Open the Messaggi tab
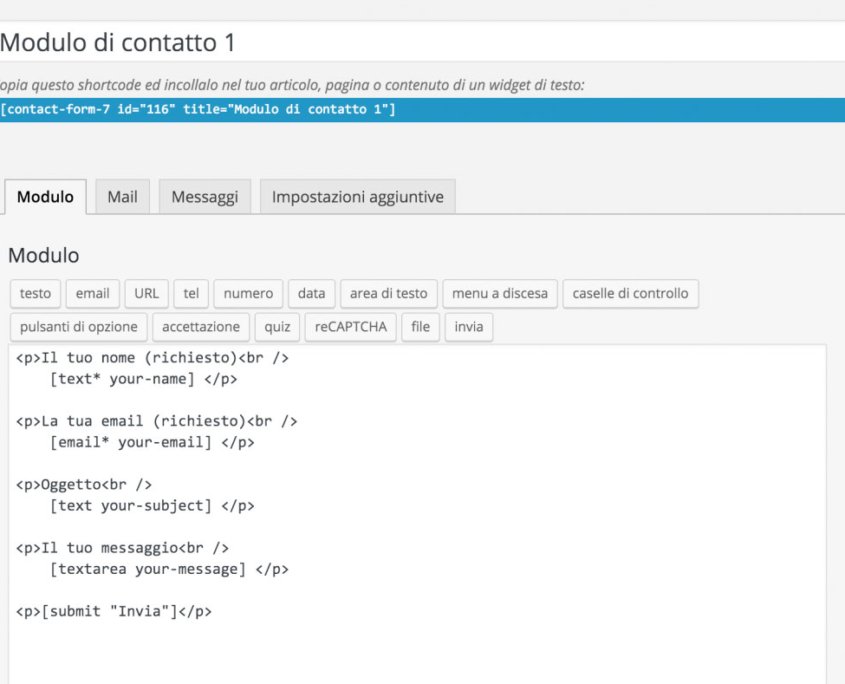 (204, 196)
